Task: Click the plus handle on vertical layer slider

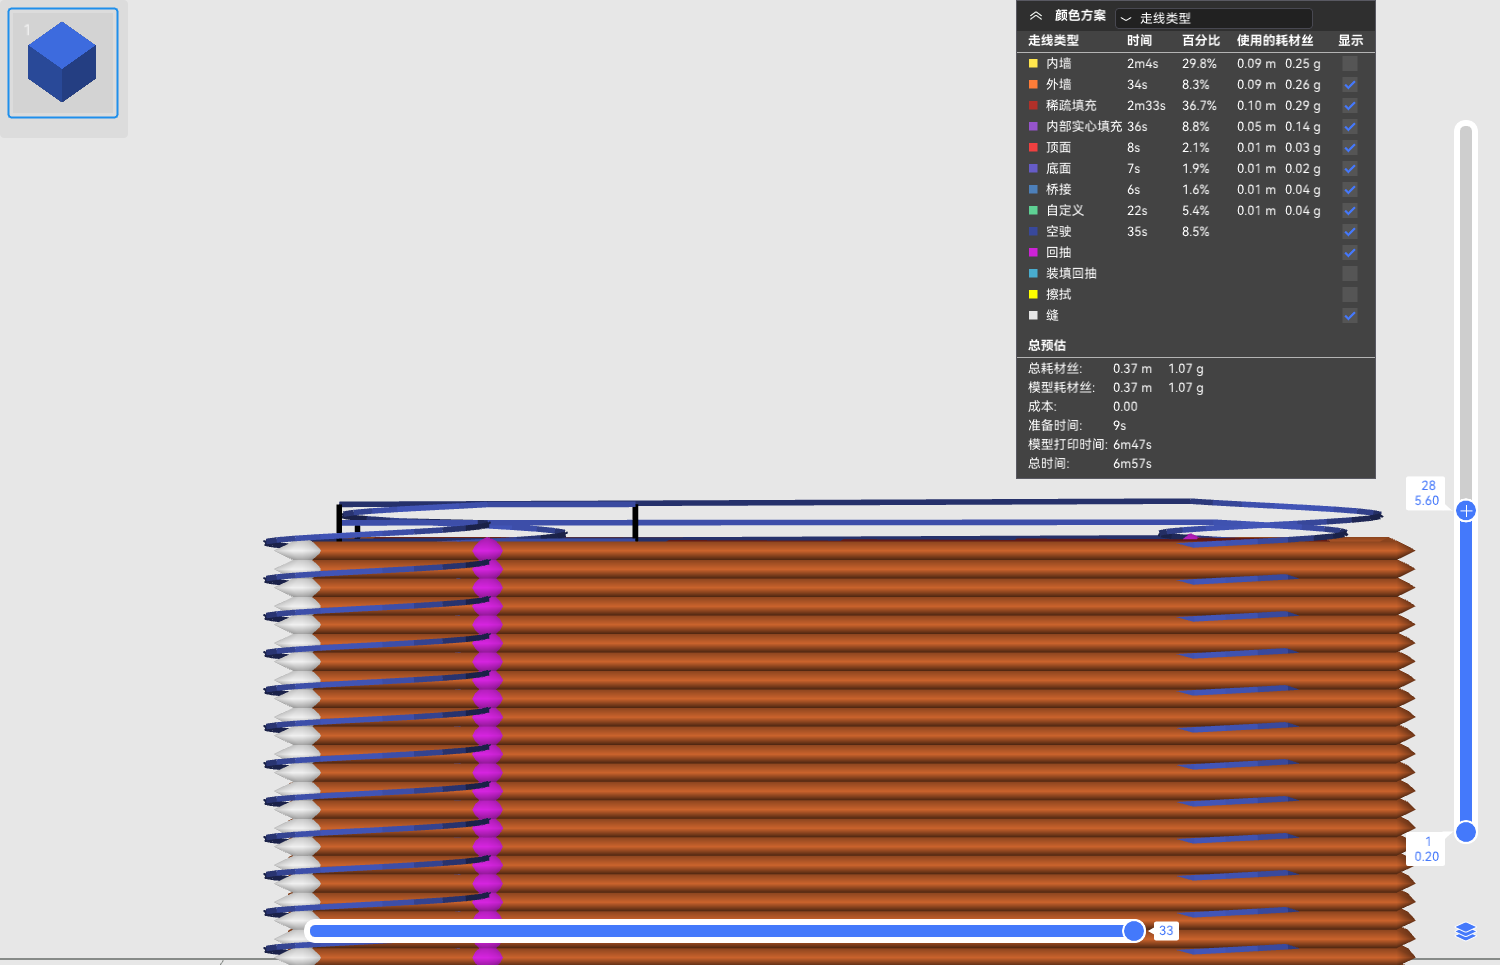Action: (1466, 511)
